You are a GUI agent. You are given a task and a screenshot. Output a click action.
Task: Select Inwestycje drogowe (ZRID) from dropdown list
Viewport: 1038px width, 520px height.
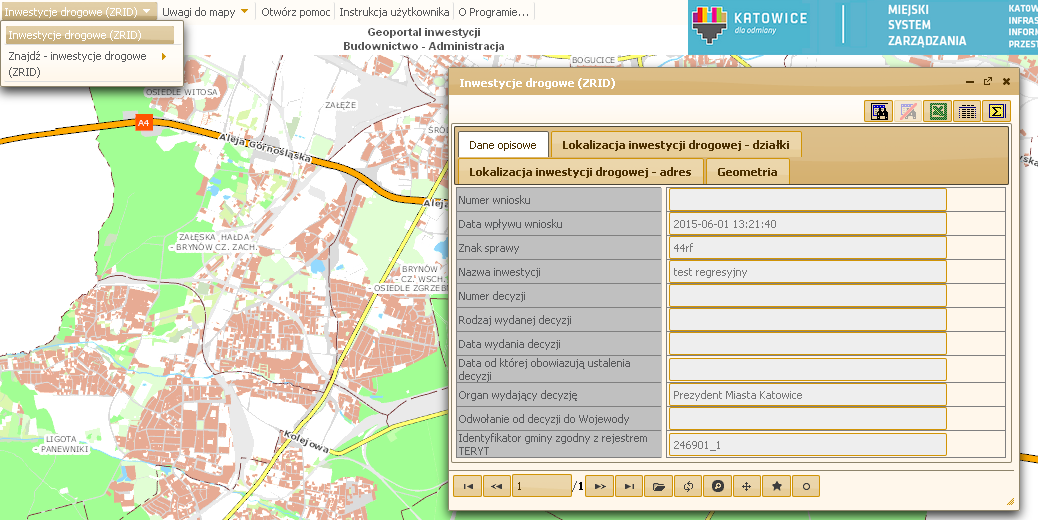coord(89,35)
